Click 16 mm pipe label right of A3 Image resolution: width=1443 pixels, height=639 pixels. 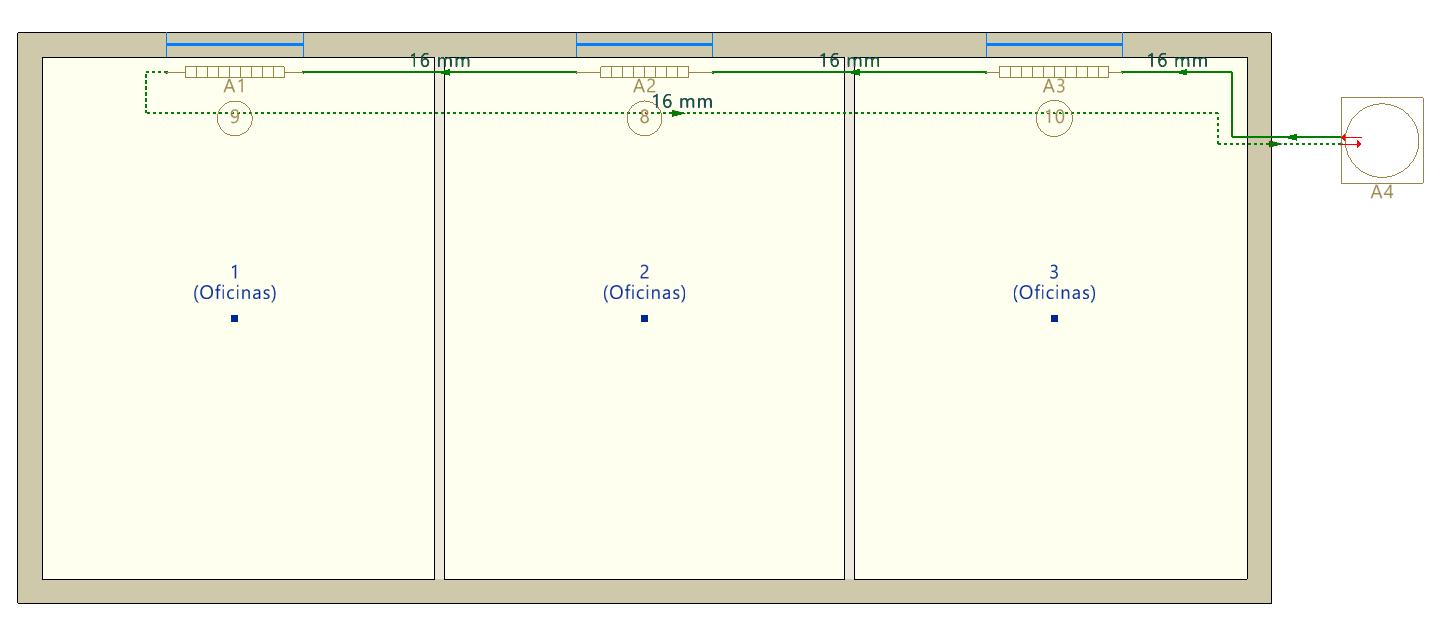pos(1177,61)
